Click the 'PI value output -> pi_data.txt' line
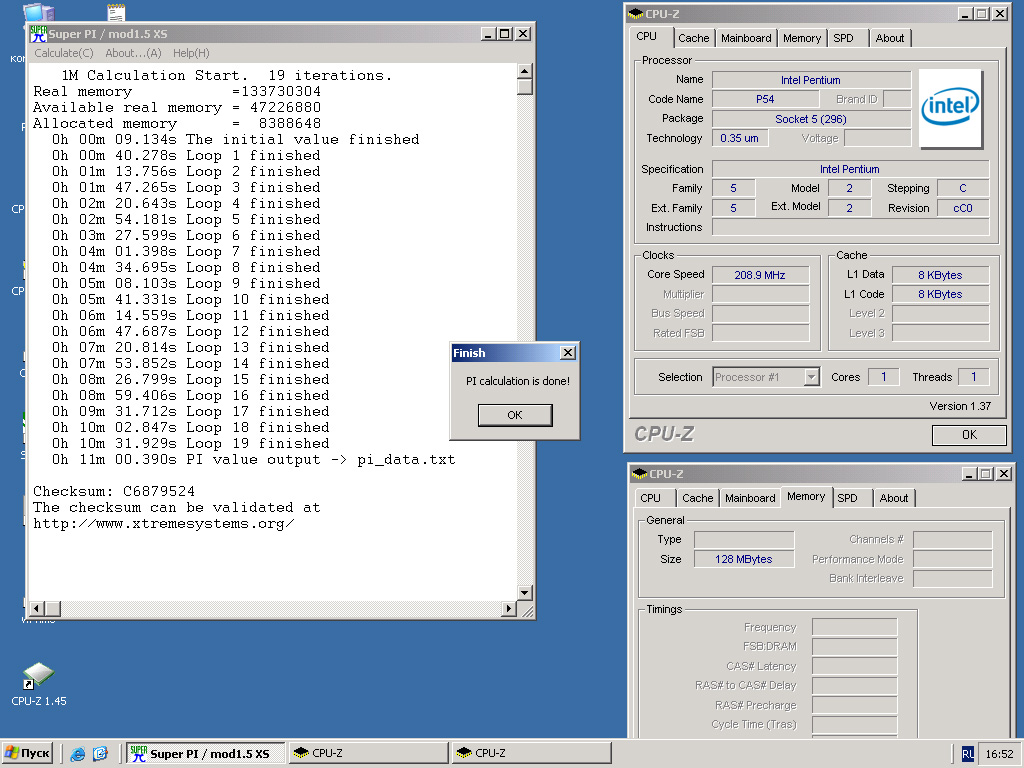The height and width of the screenshot is (768, 1024). pos(253,460)
